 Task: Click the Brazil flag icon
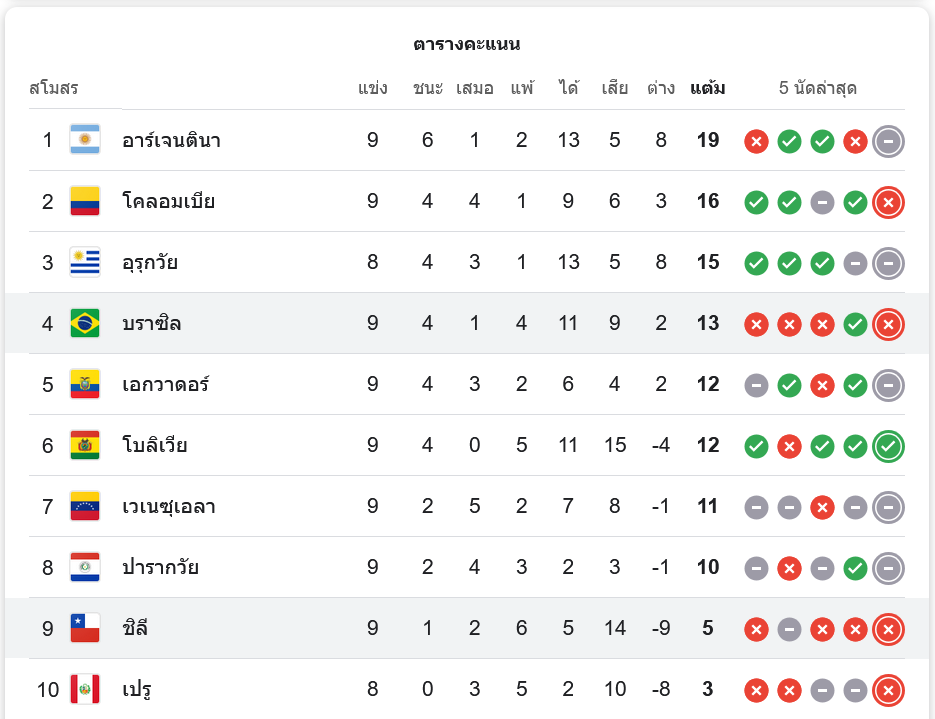pyautogui.click(x=85, y=323)
